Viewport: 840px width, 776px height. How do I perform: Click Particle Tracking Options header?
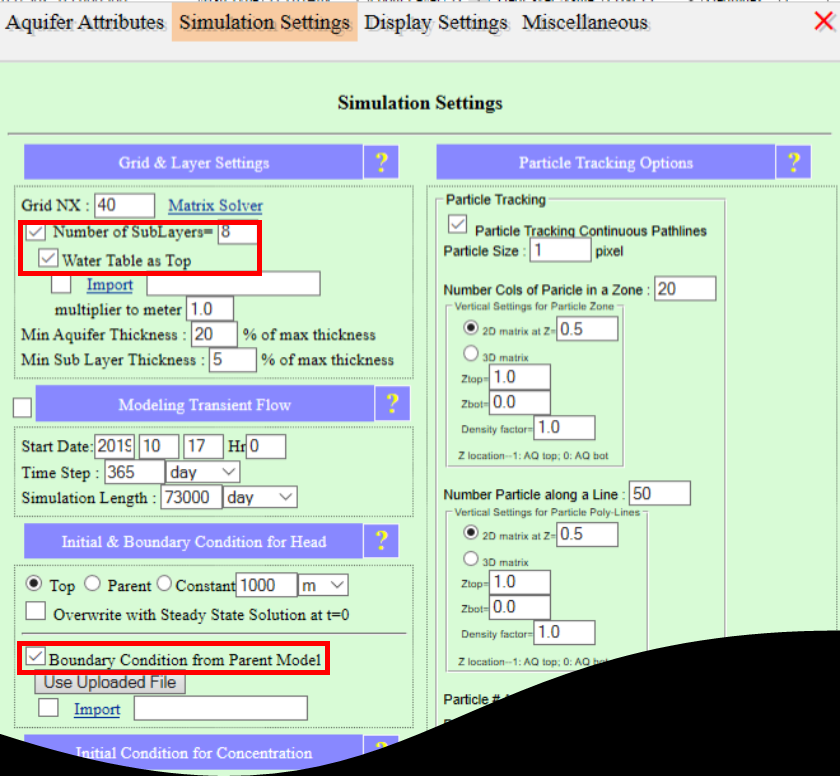coord(606,162)
